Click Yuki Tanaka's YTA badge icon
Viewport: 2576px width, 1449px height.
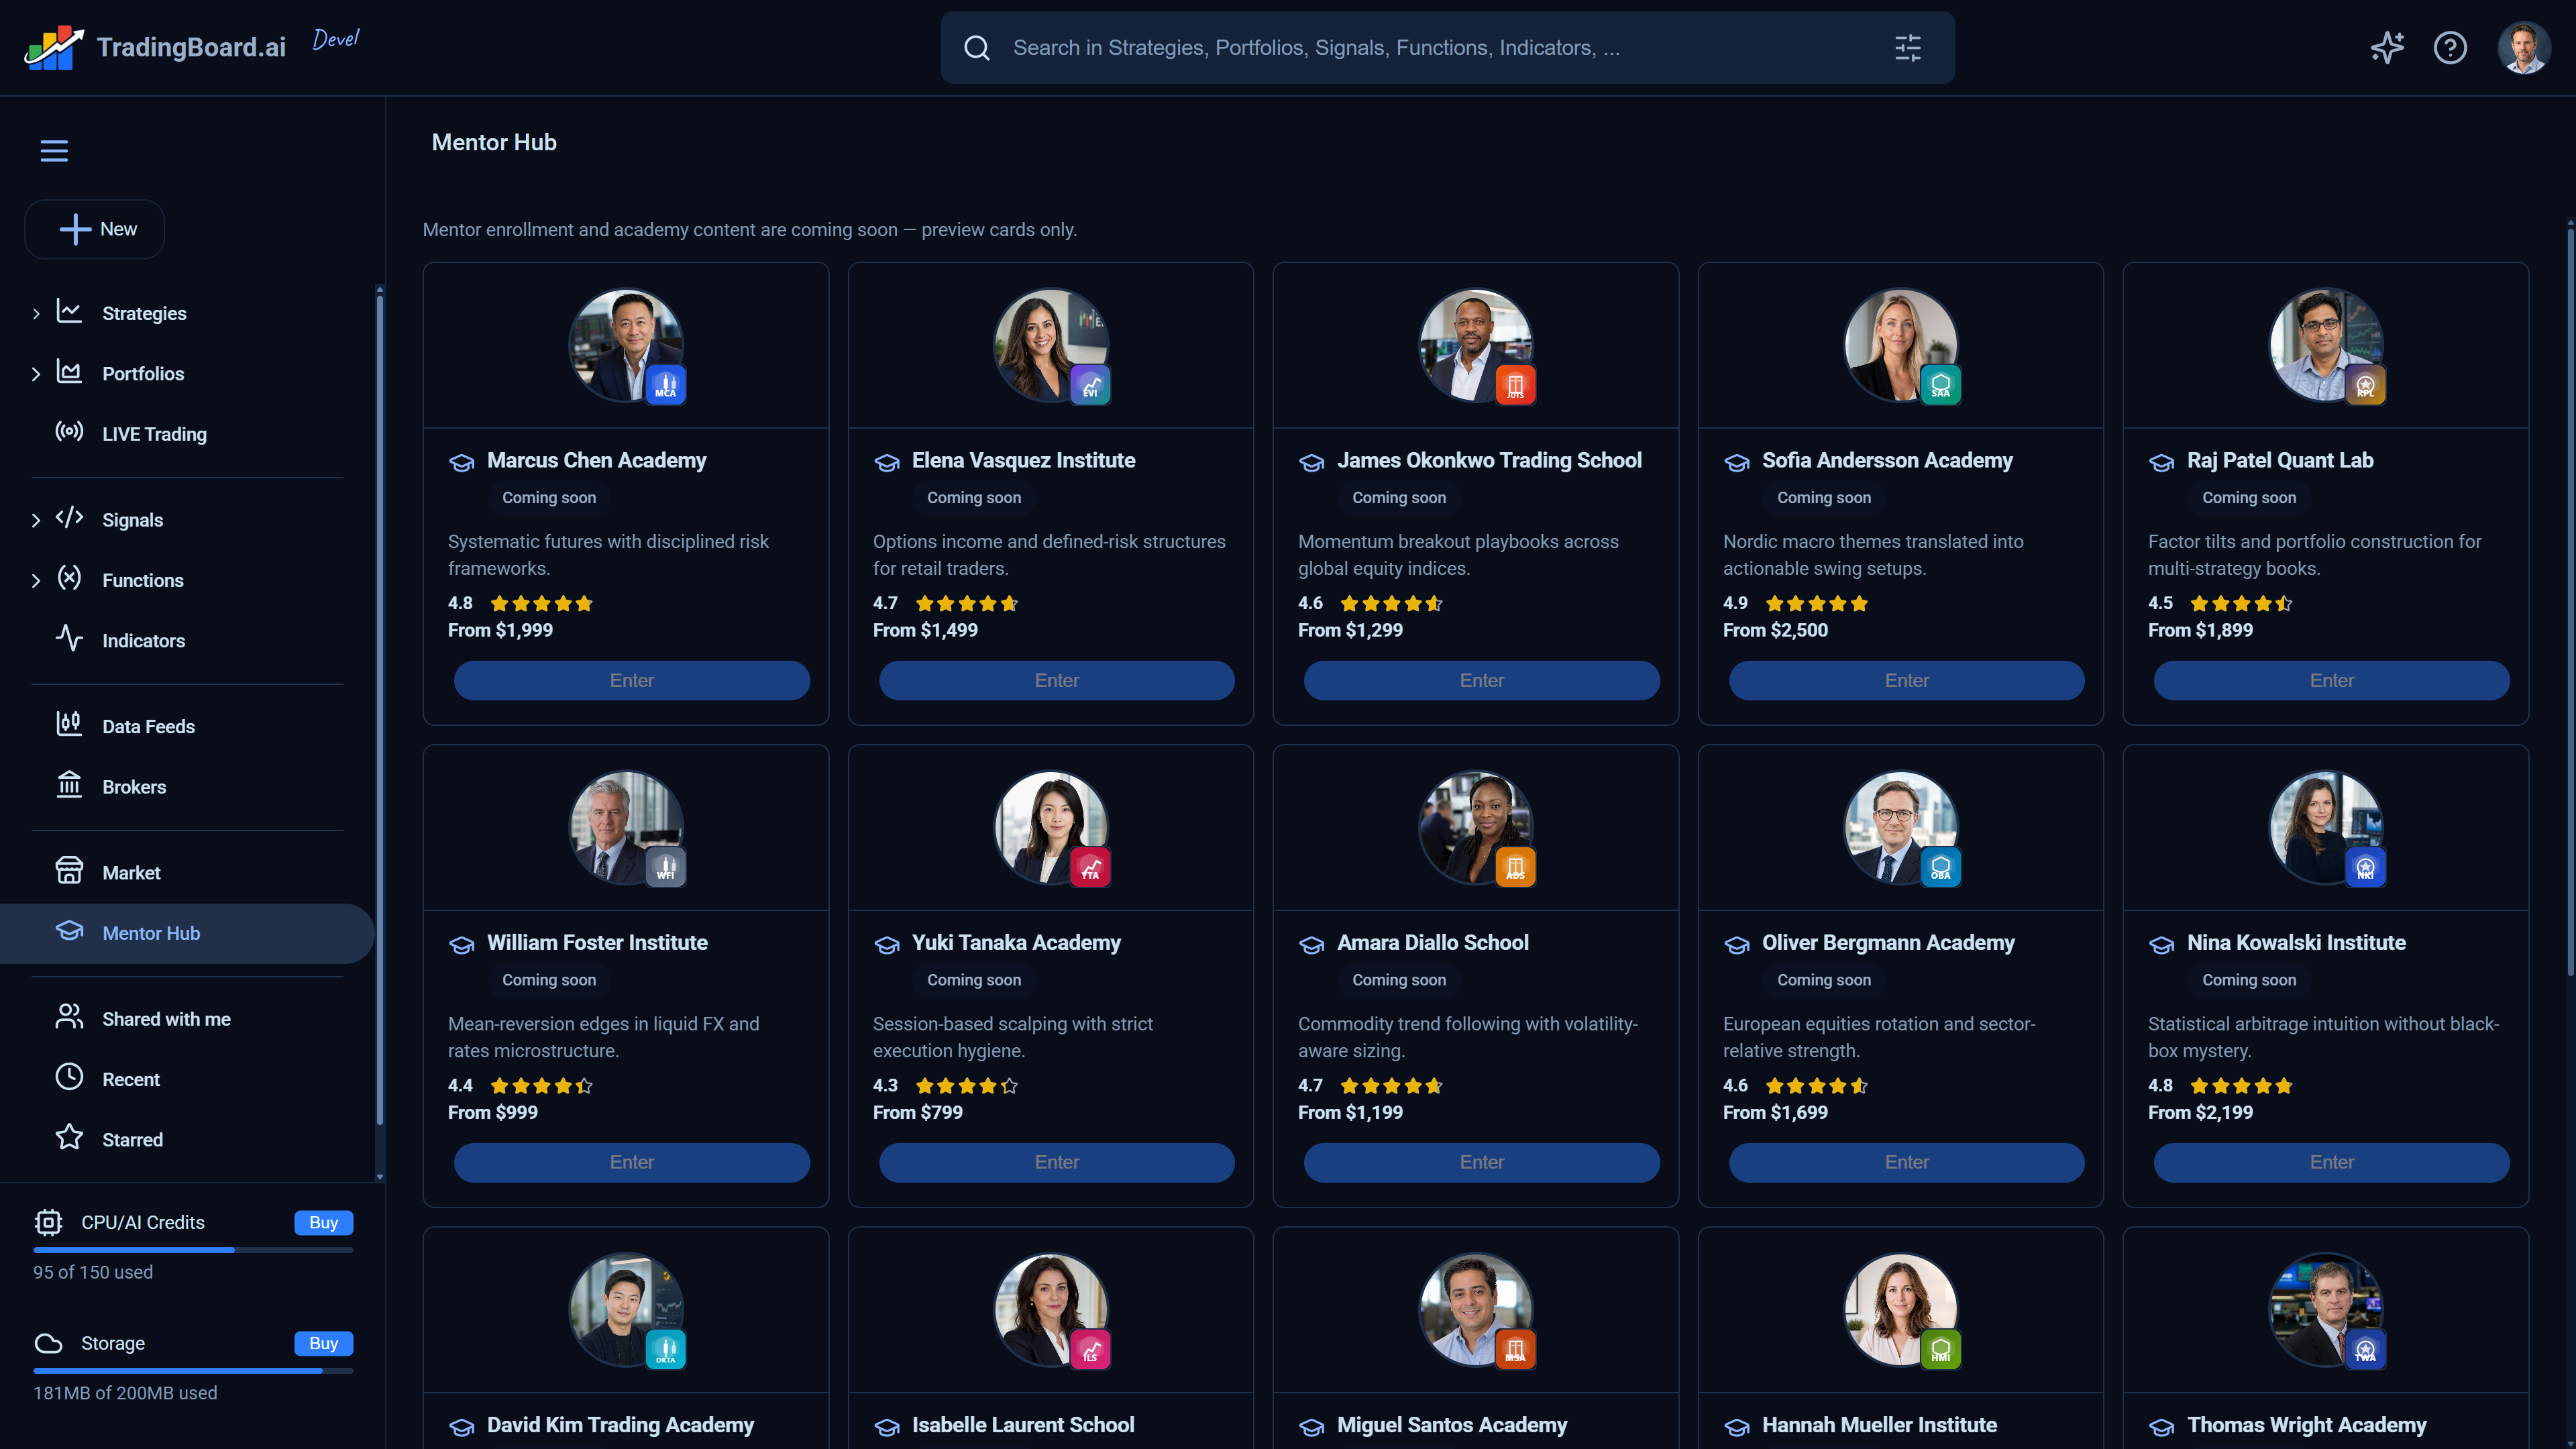point(1090,867)
